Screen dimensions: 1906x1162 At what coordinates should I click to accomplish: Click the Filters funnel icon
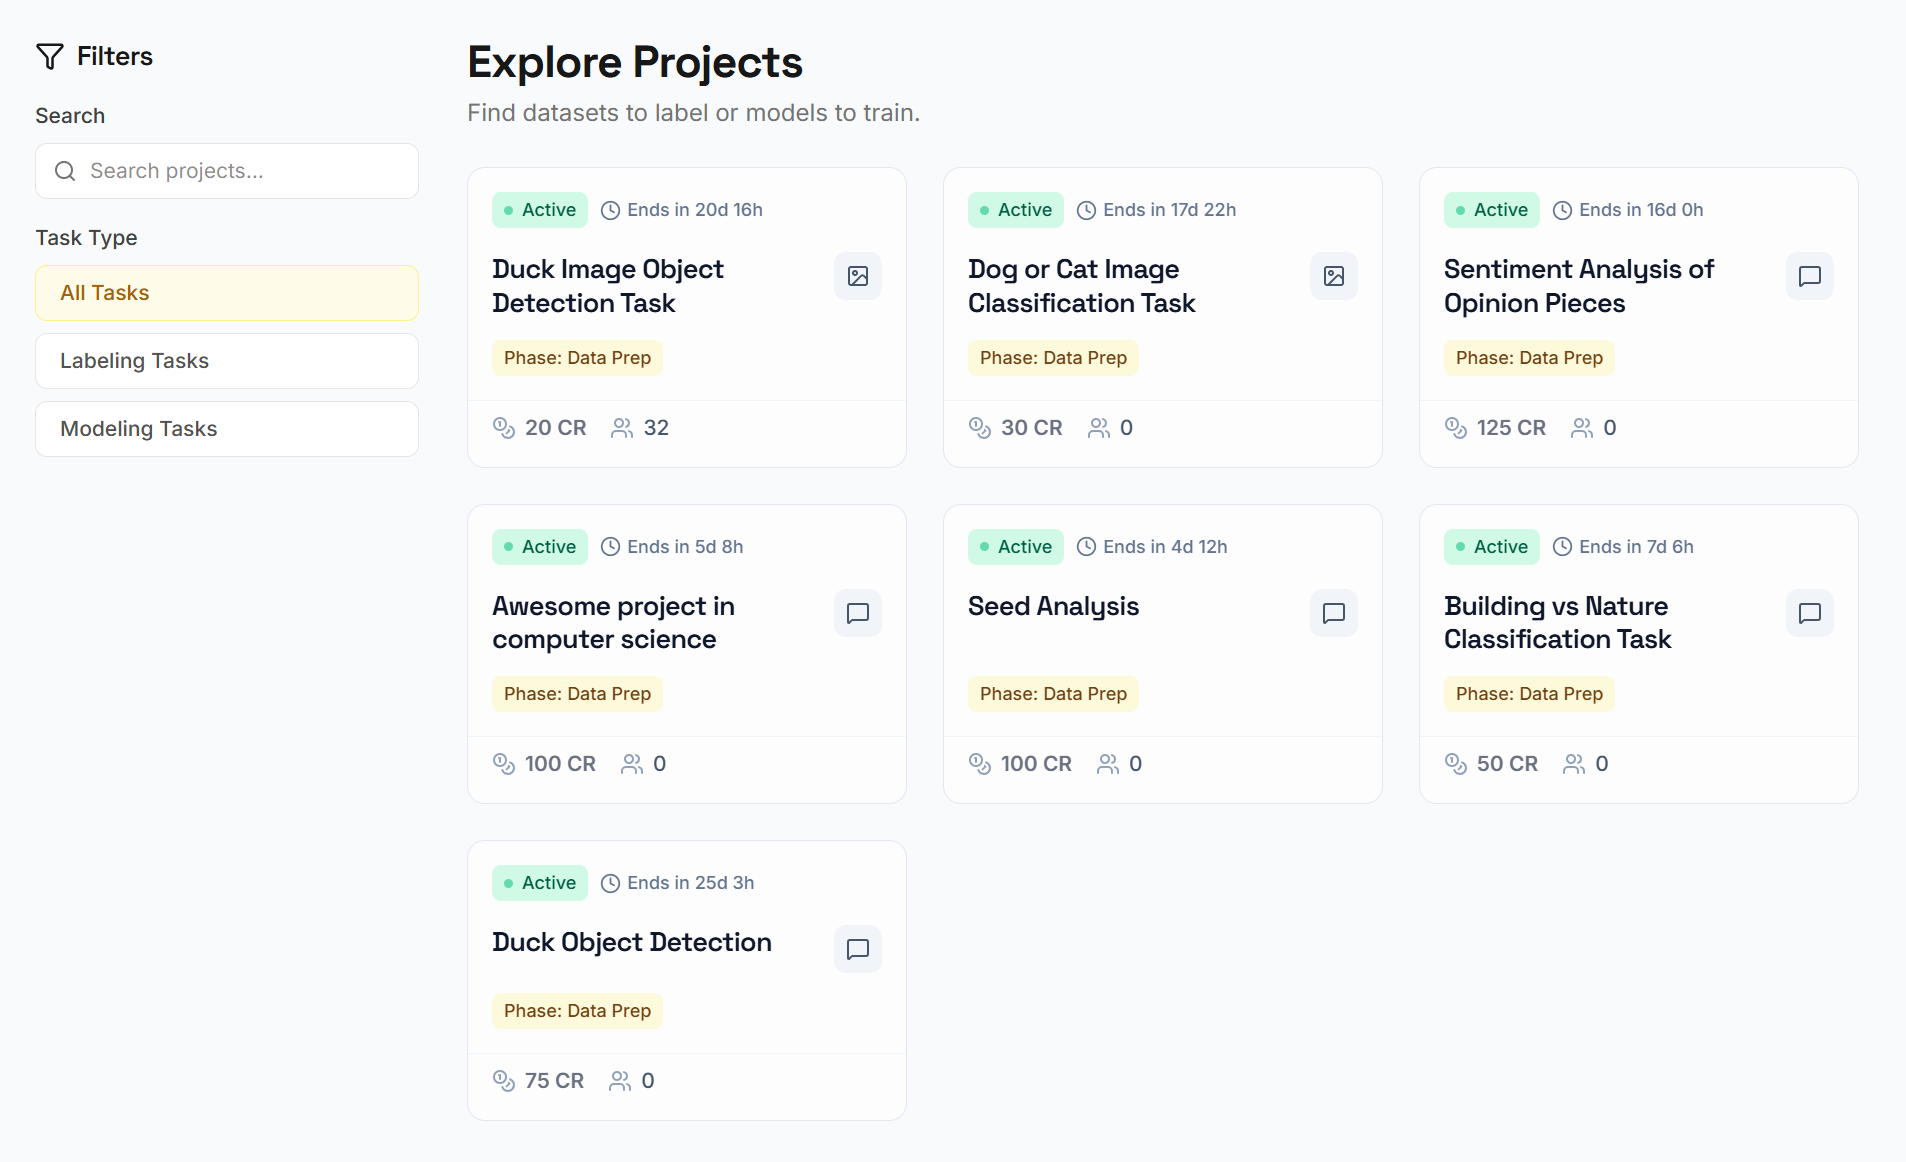tap(50, 57)
